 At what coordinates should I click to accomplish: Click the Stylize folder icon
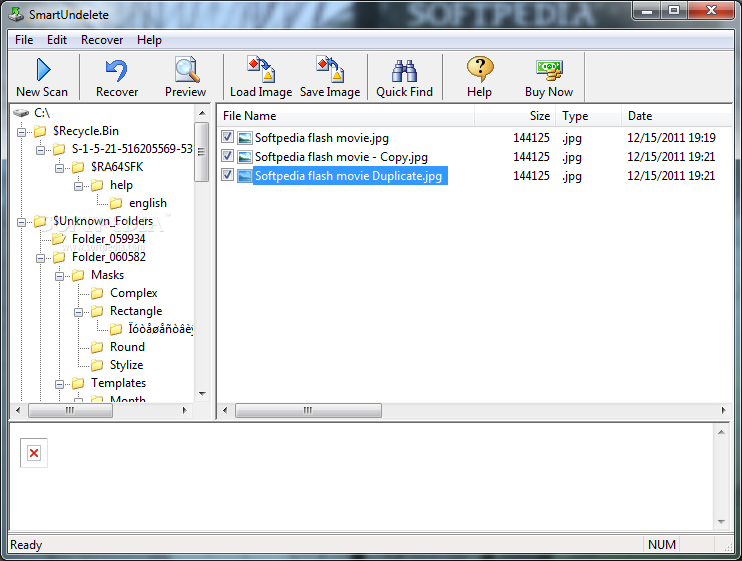97,365
